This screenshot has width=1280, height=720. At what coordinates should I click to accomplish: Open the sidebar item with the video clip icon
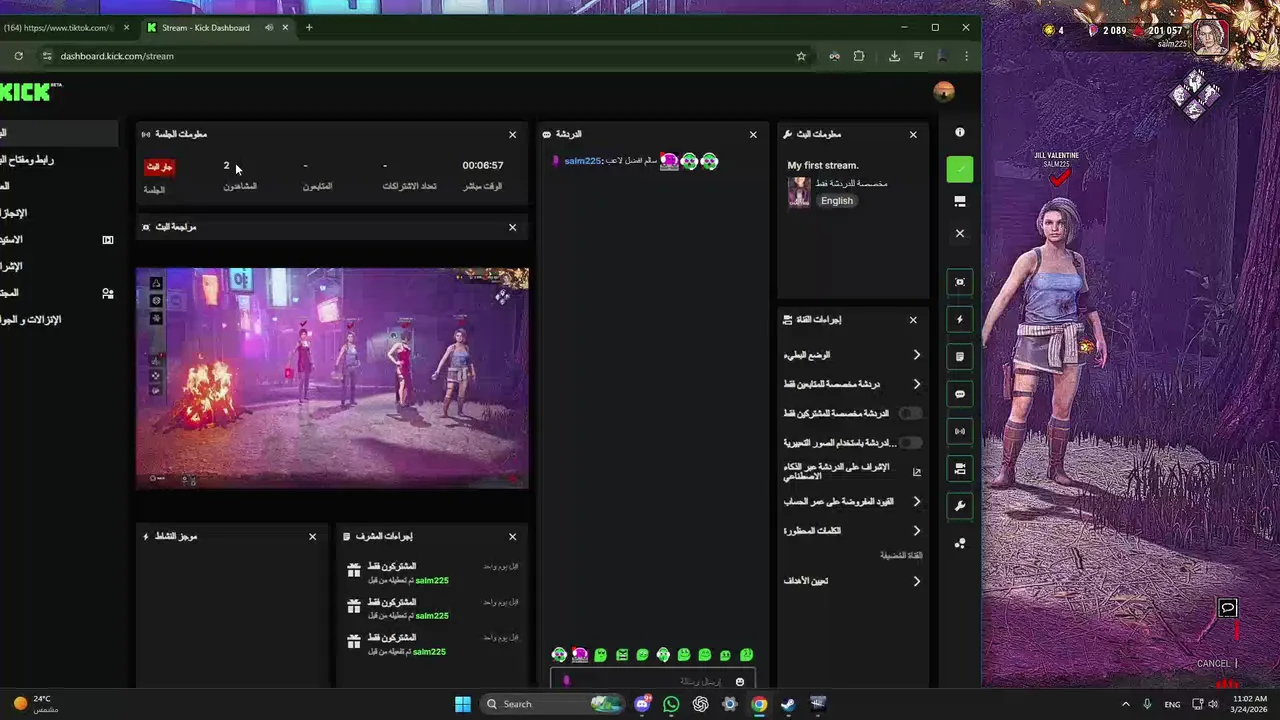click(58, 239)
